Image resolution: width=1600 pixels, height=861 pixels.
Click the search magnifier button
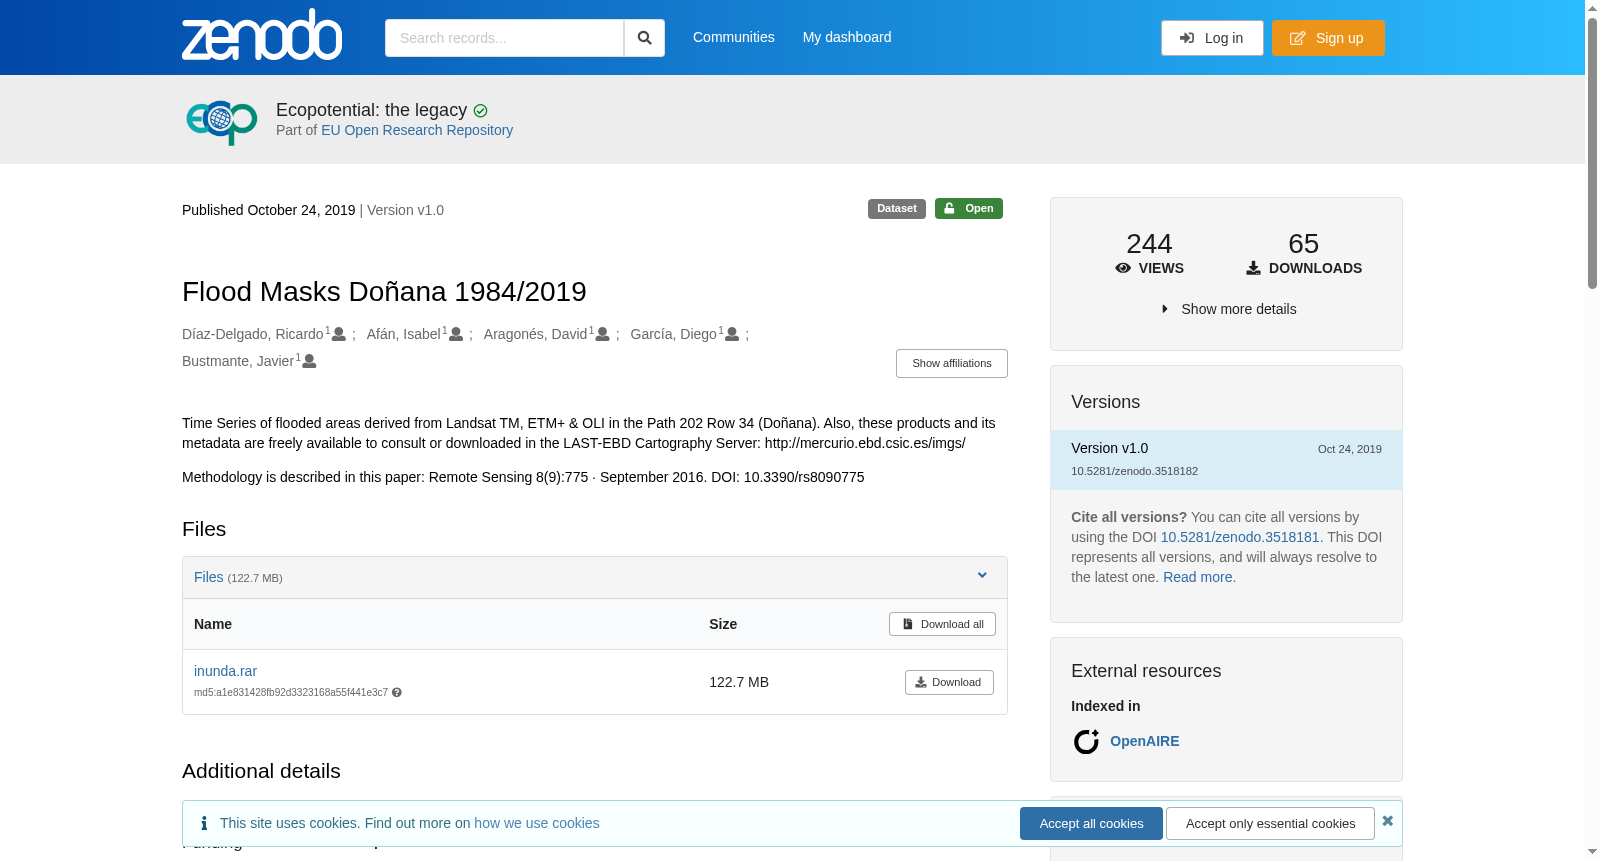[644, 38]
